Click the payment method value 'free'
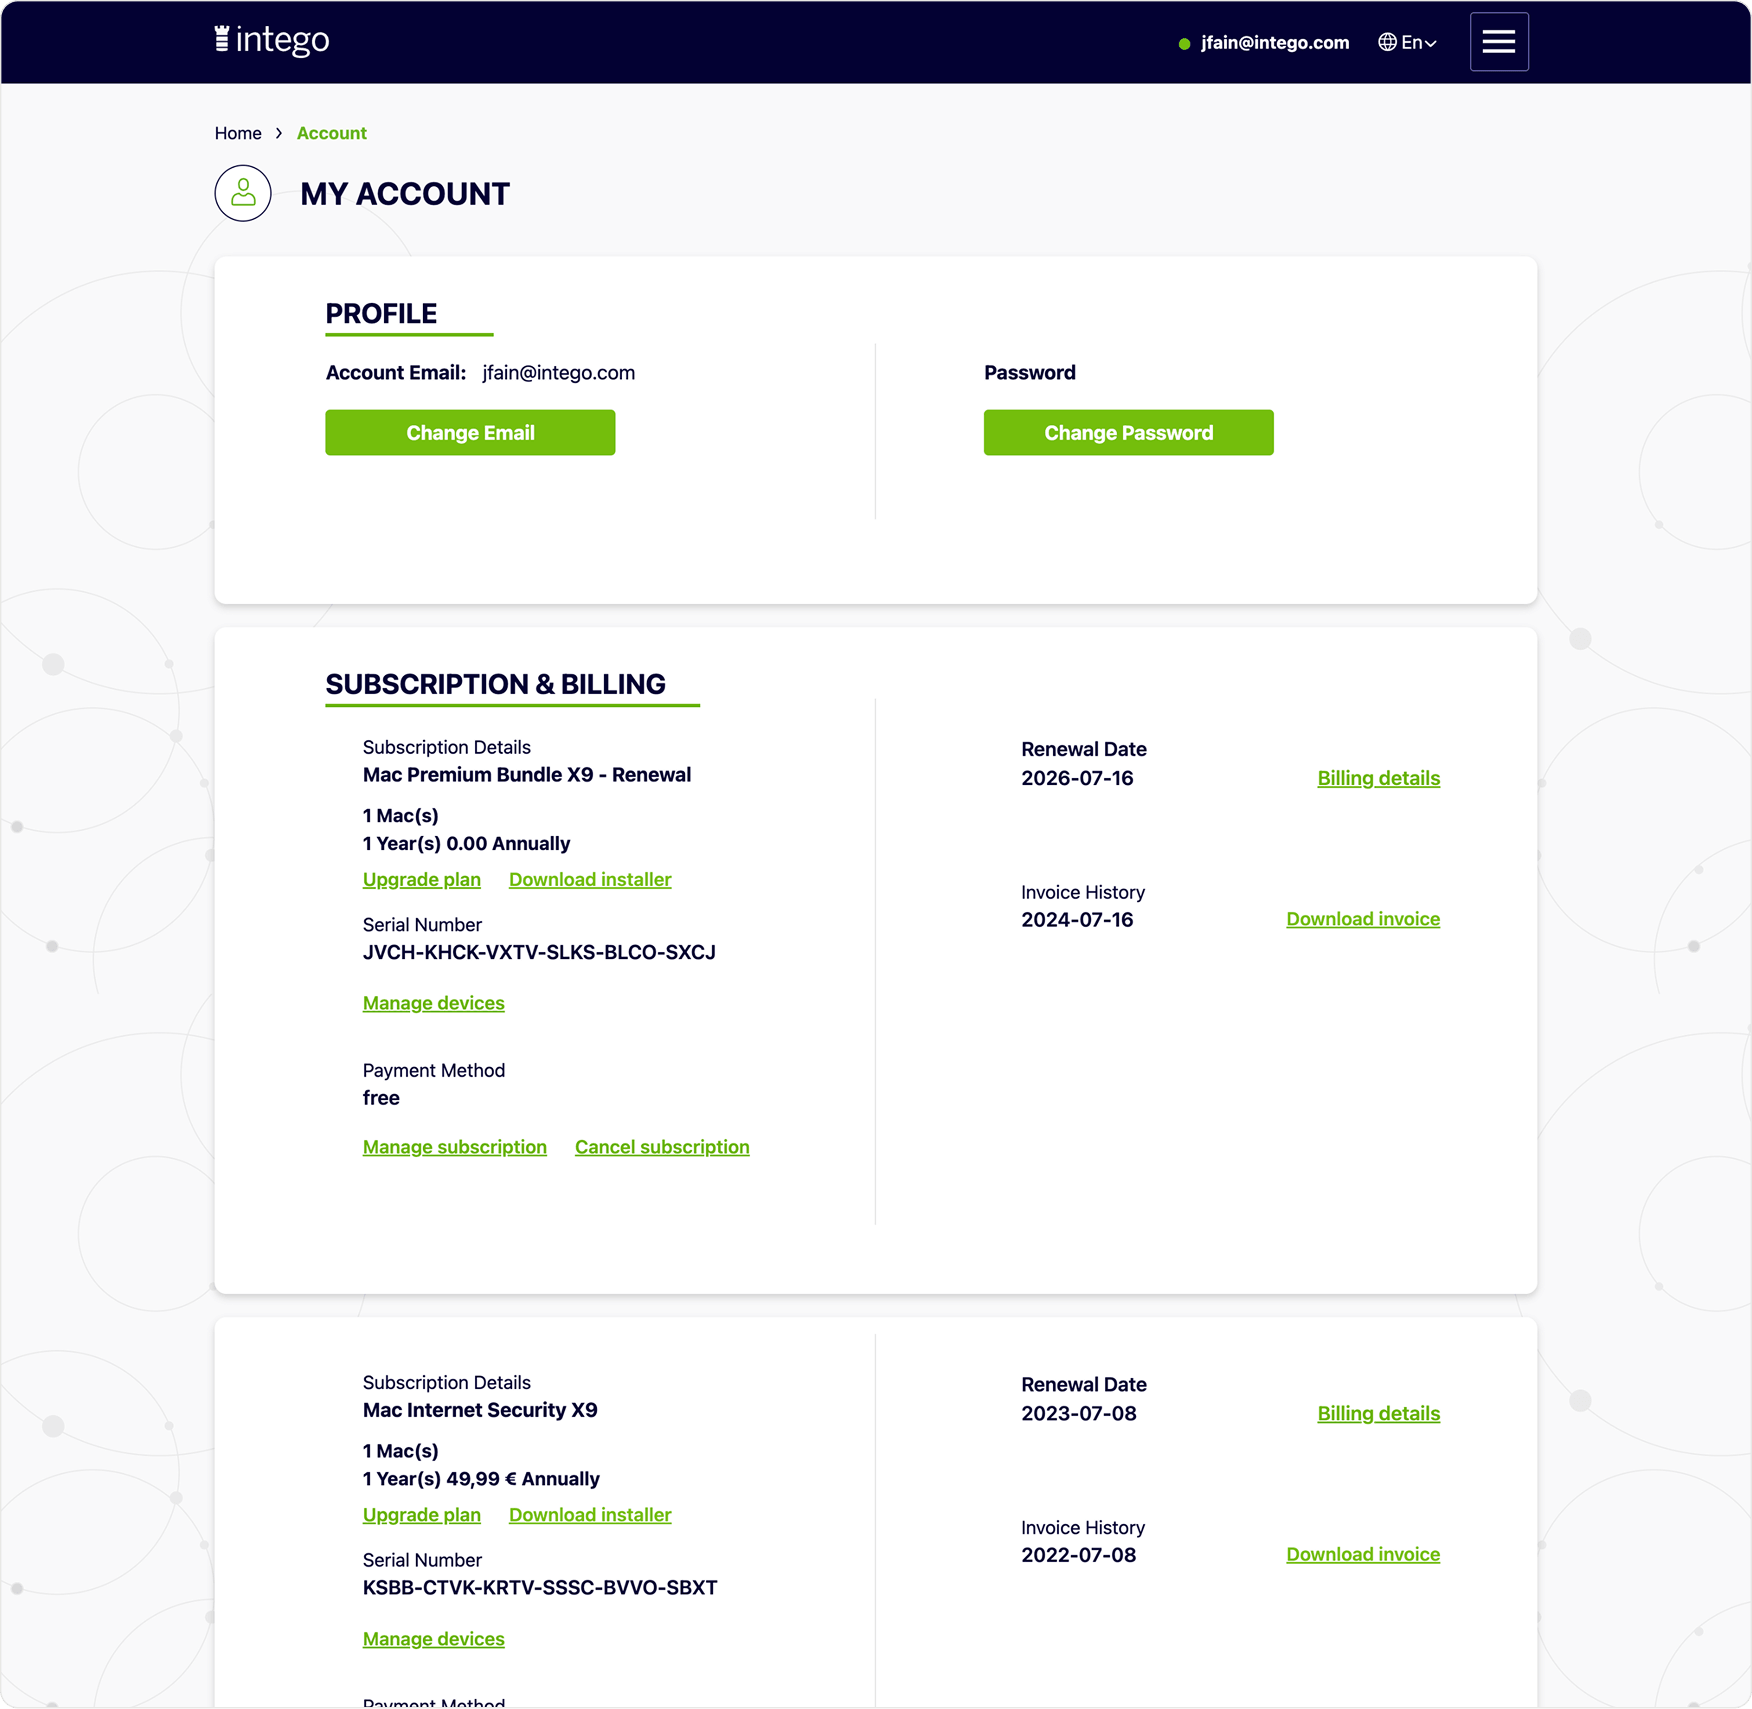This screenshot has height=1709, width=1752. tap(381, 1098)
